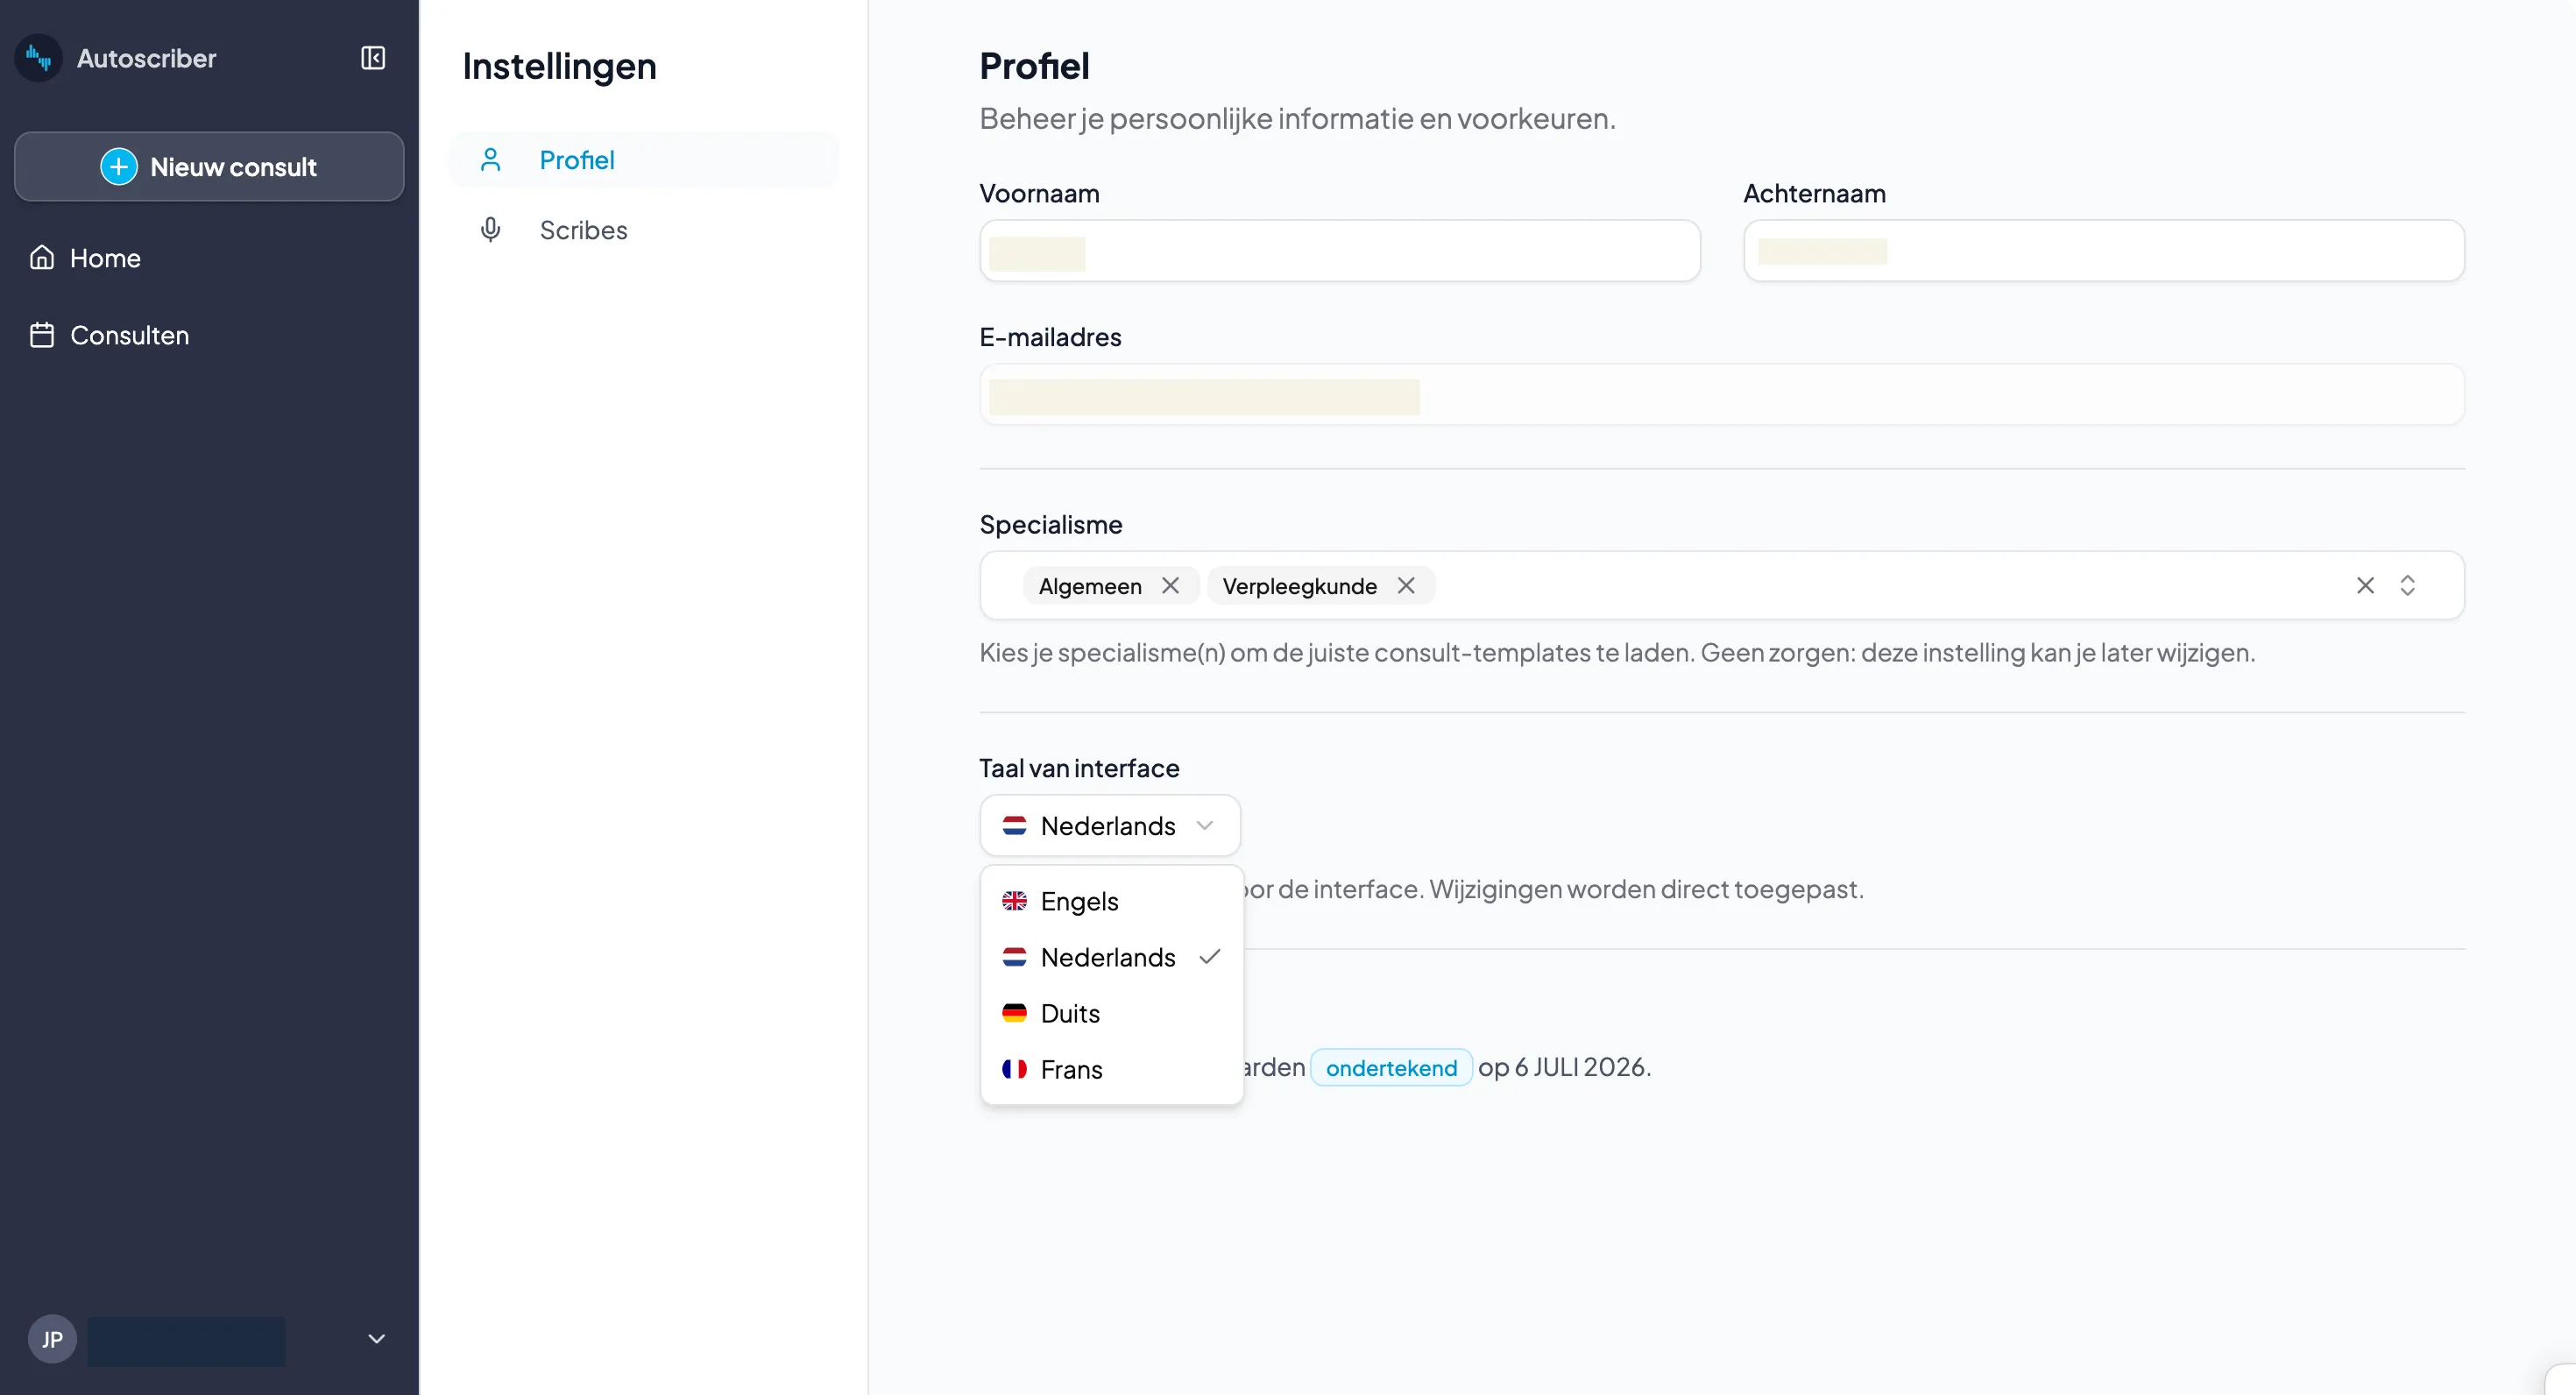The image size is (2576, 1395).
Task: Click the E-mailadres field
Action: click(x=1721, y=395)
